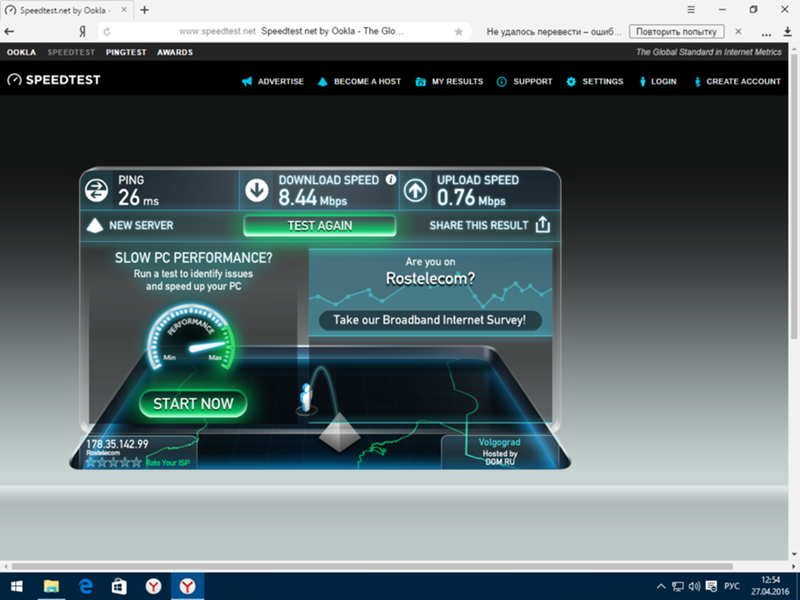Open the Settings gear icon
Screen dimensions: 800x600
point(571,82)
